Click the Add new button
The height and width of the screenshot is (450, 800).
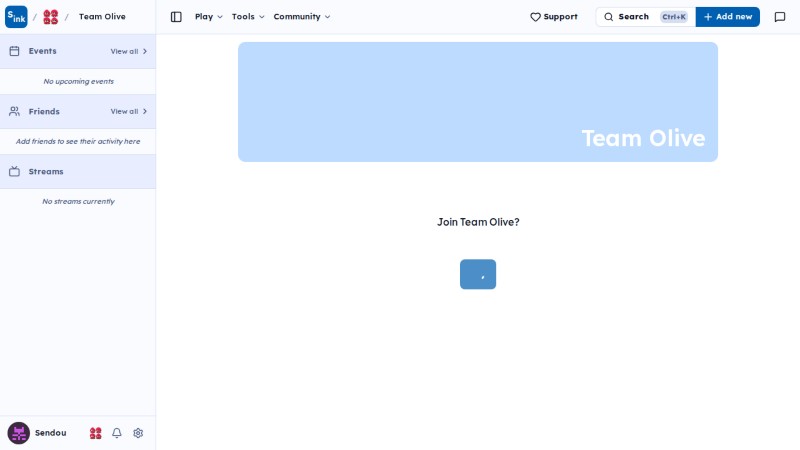click(728, 17)
